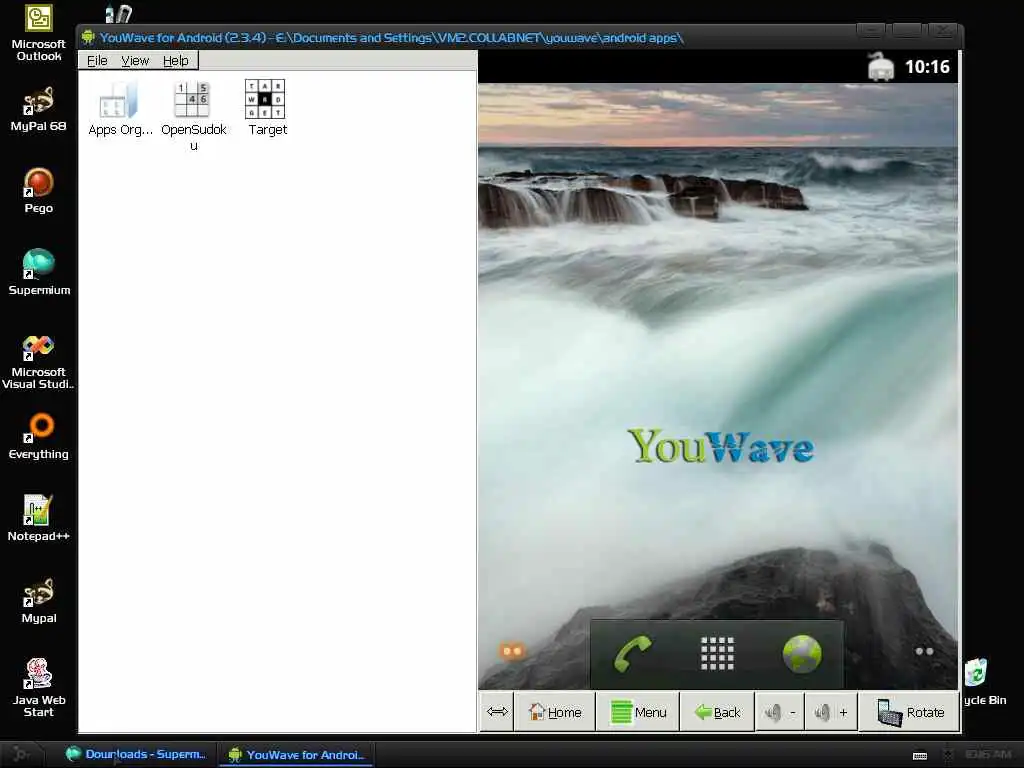The image size is (1024, 768).
Task: Select the Supermium desktop shortcut
Action: click(x=39, y=272)
